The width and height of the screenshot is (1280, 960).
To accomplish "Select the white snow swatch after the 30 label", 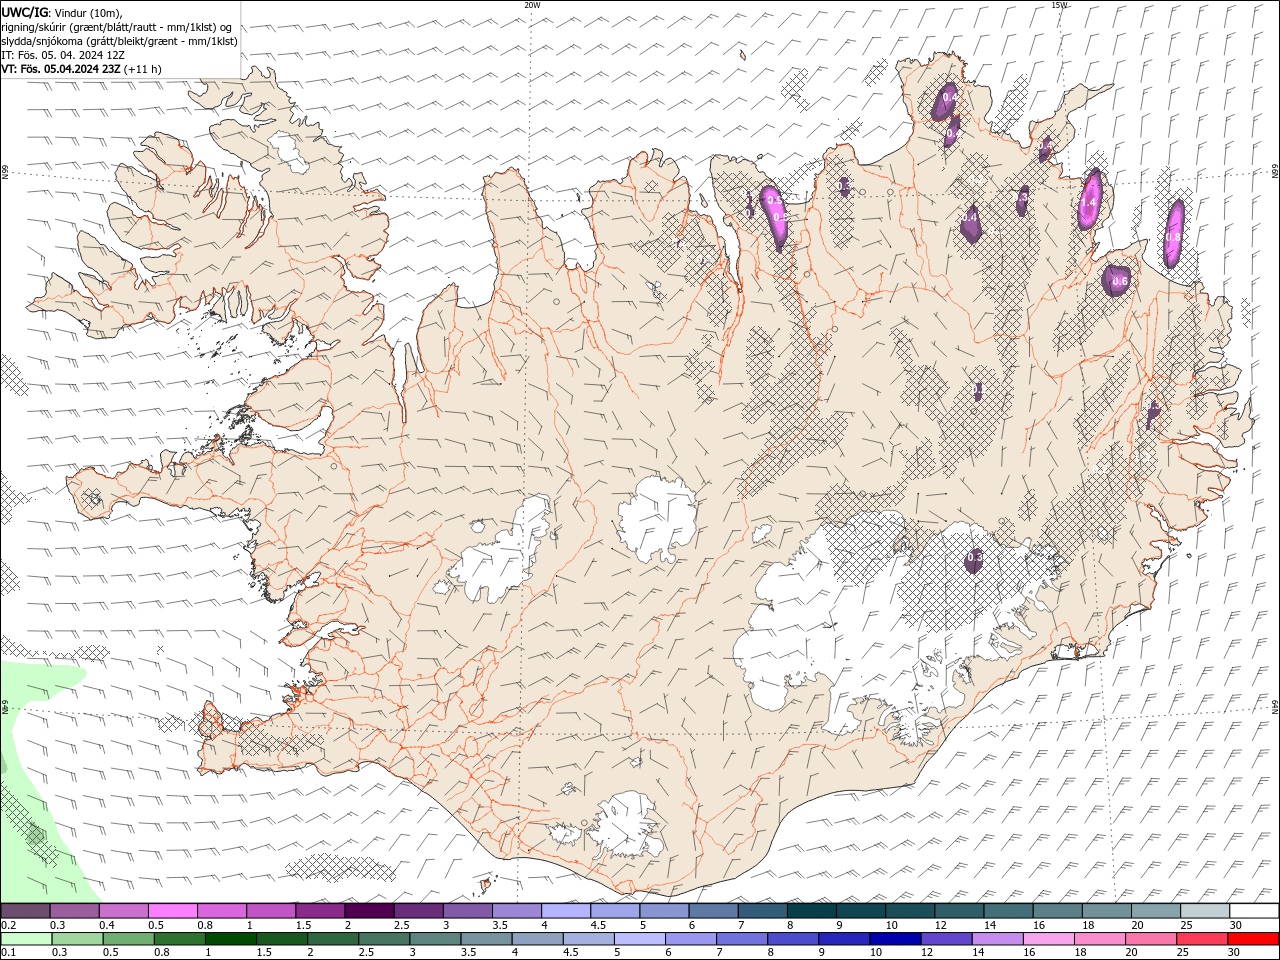I will pyautogui.click(x=1255, y=911).
